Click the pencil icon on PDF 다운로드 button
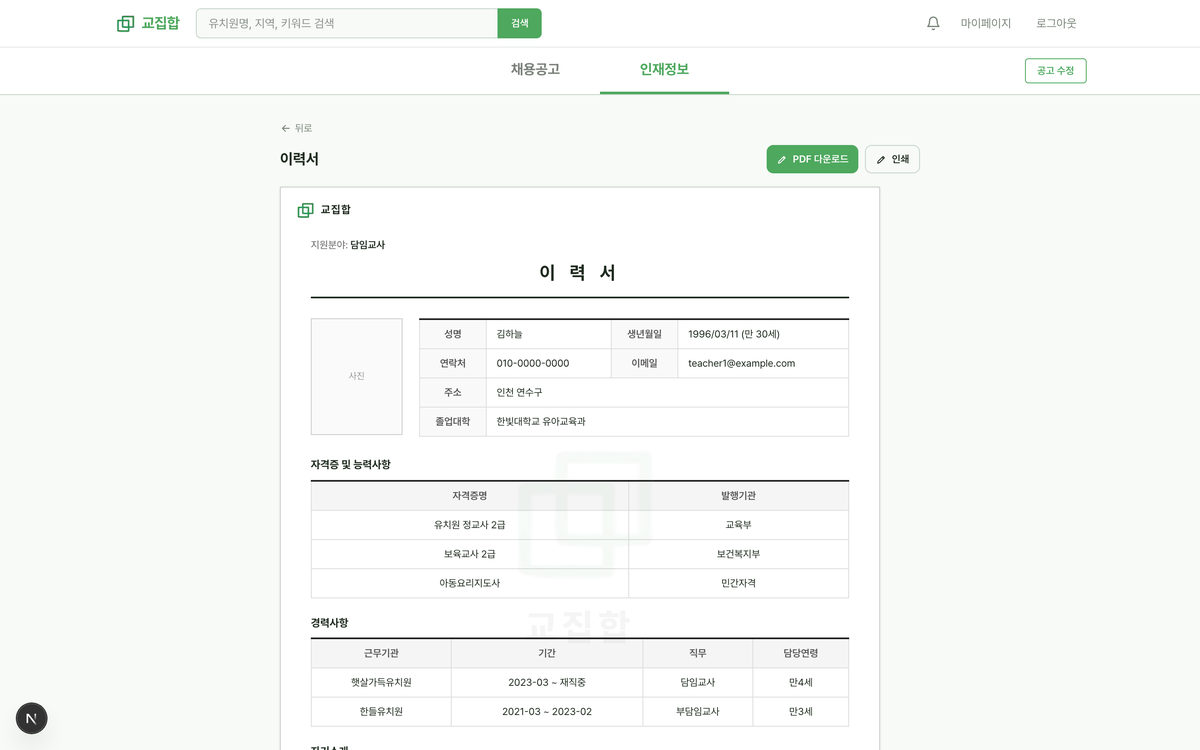 tap(782, 159)
